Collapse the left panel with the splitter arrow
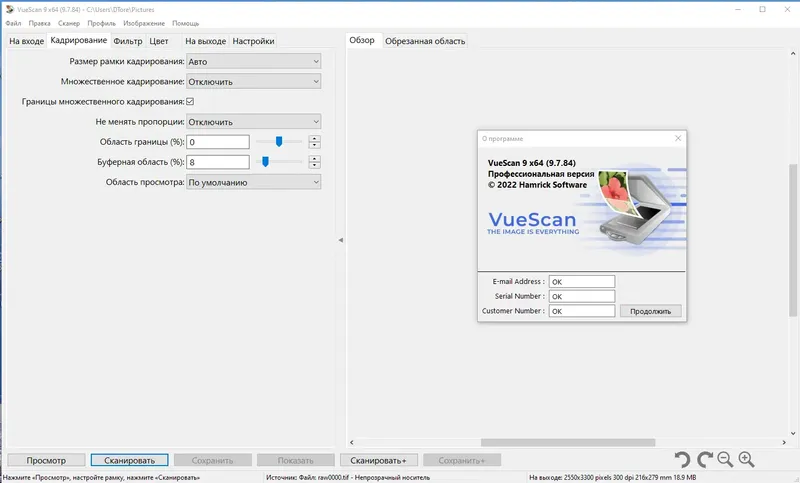The height and width of the screenshot is (483, 800). click(341, 240)
